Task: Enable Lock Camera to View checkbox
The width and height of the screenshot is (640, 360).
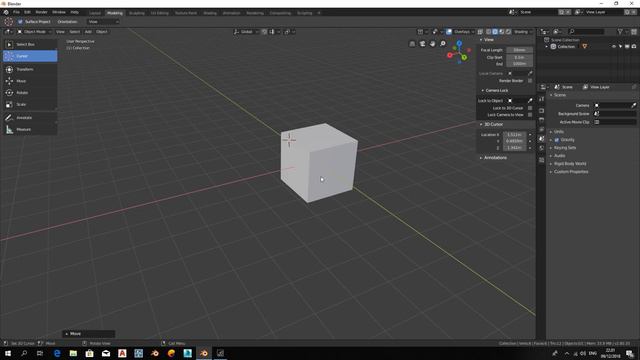Action: pos(530,115)
